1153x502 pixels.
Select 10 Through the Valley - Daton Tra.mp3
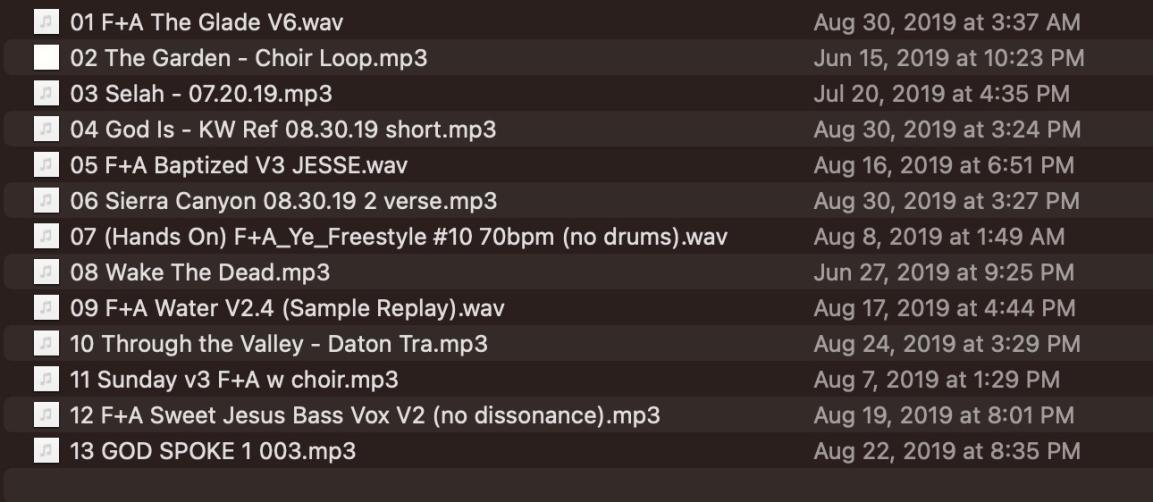279,344
